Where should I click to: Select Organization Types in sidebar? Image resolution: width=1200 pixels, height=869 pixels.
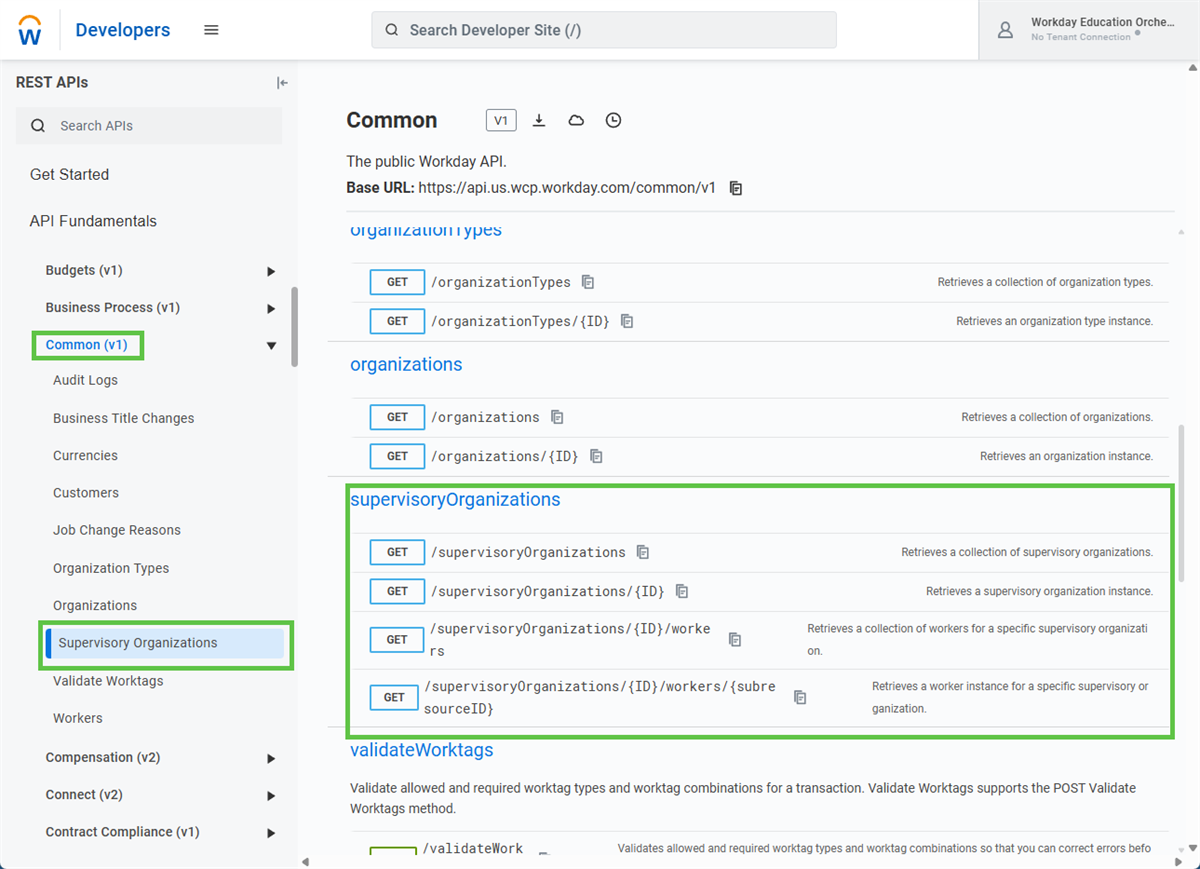(x=111, y=568)
